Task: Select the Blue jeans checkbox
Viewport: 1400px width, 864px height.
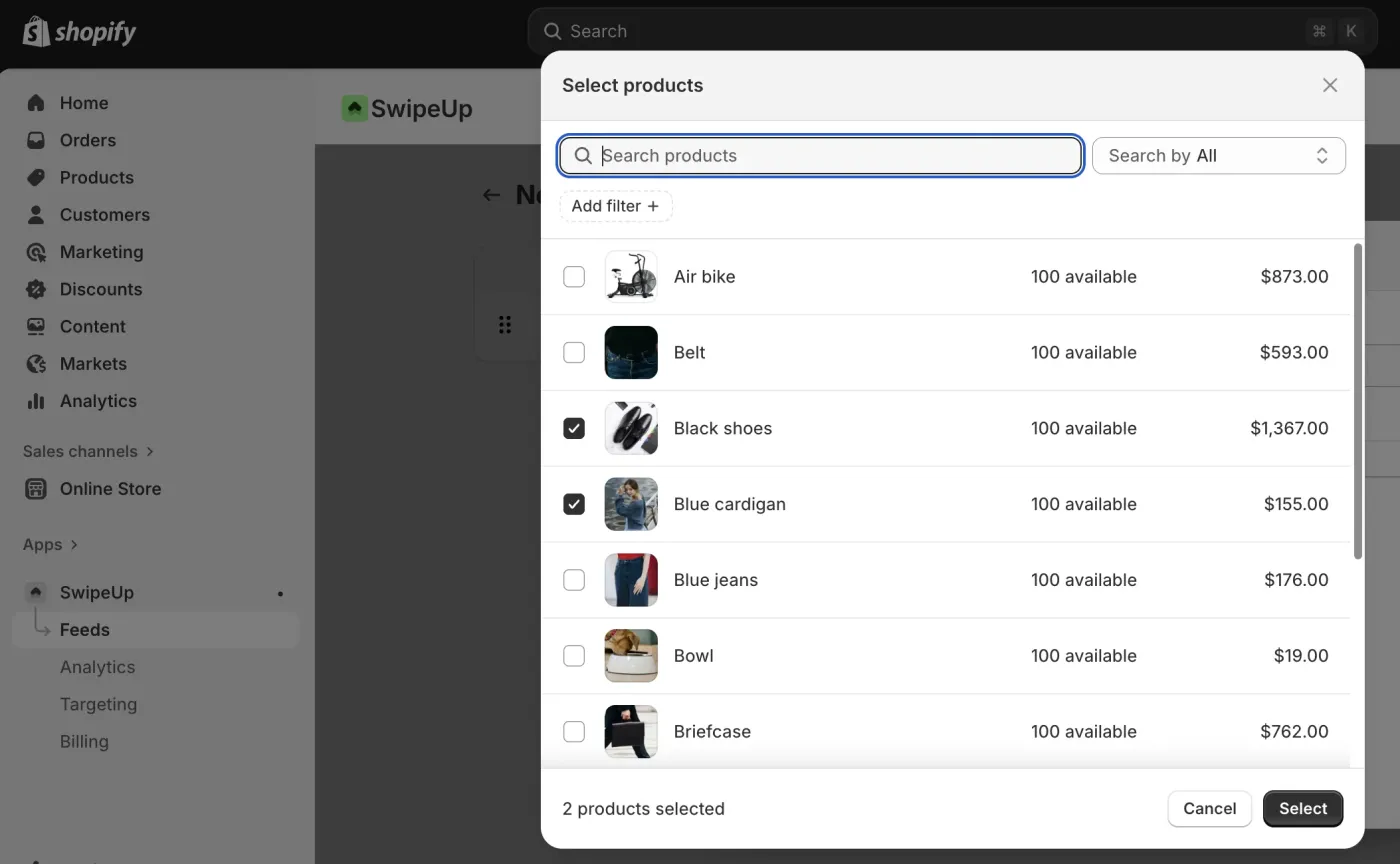Action: (x=574, y=580)
